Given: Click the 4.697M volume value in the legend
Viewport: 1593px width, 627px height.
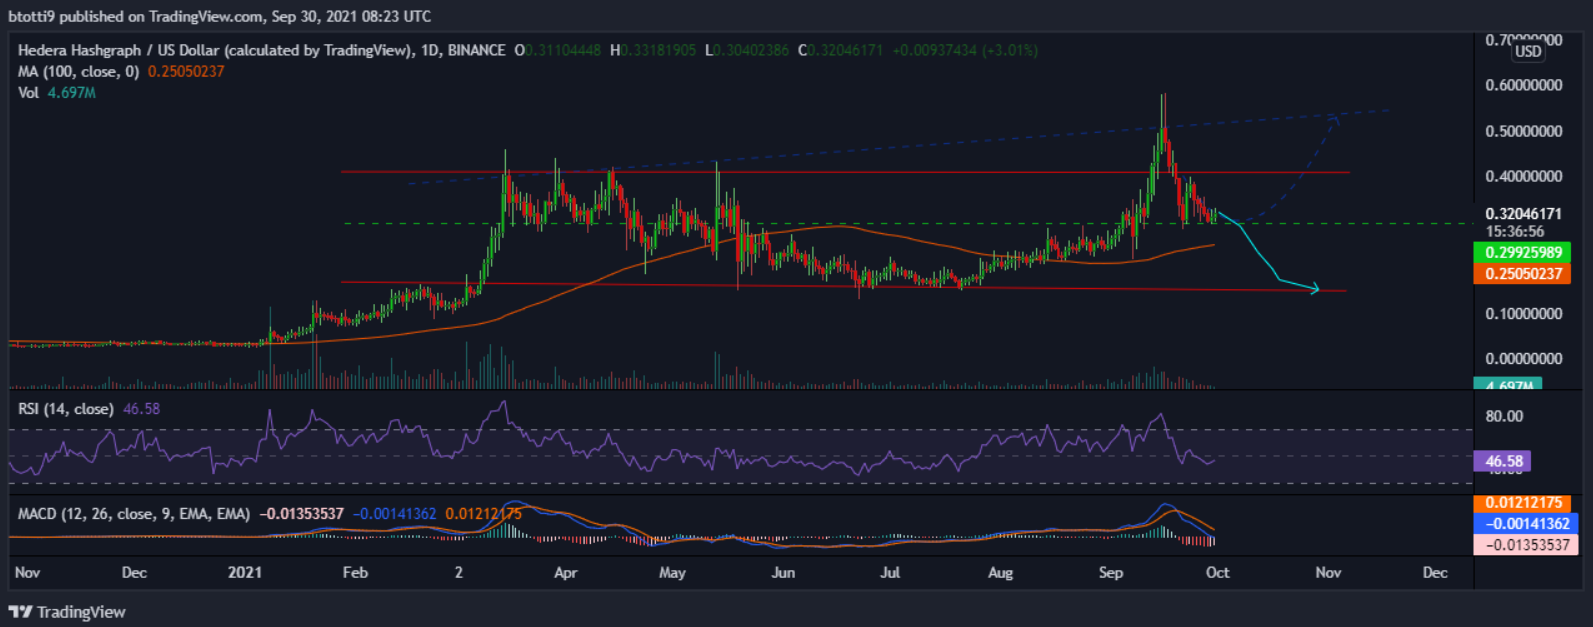Looking at the screenshot, I should pos(72,93).
